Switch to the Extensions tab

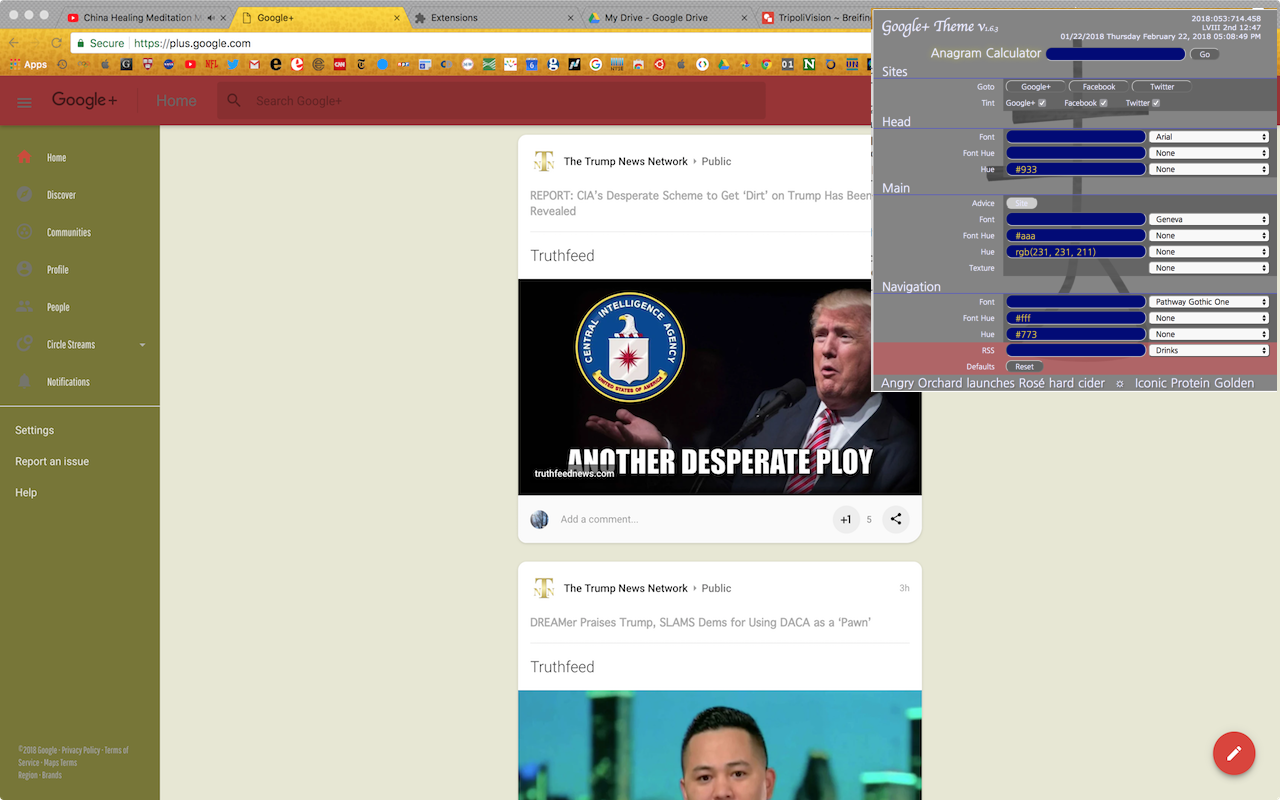coord(495,18)
